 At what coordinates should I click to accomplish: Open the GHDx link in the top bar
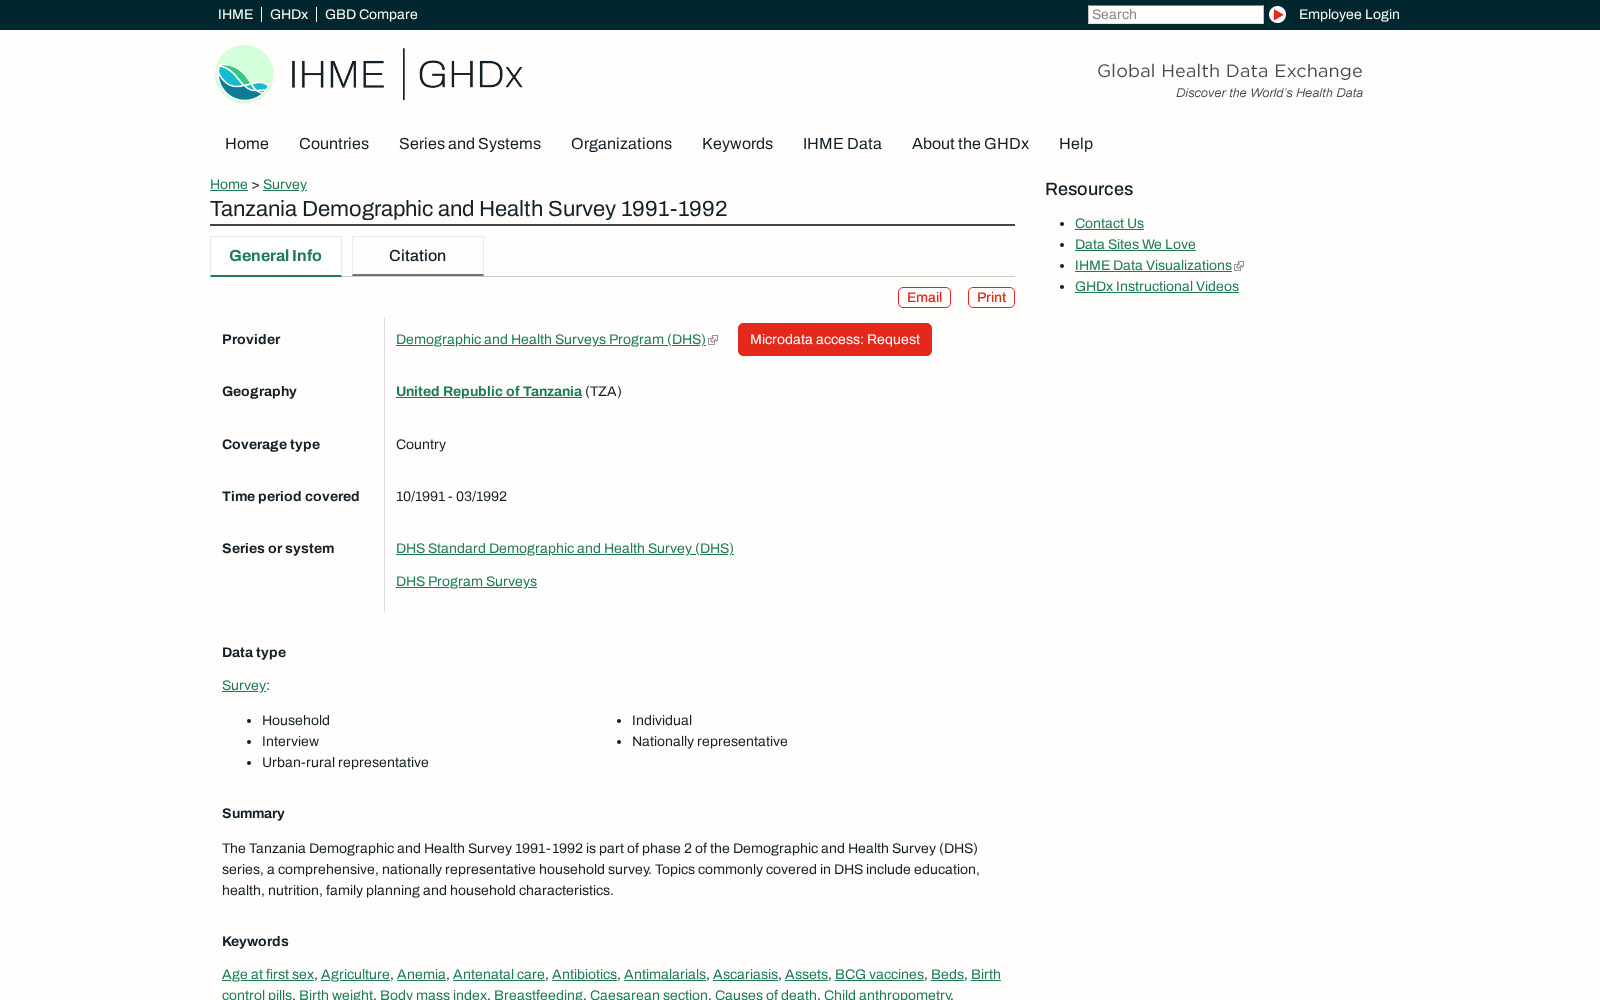[x=289, y=14]
